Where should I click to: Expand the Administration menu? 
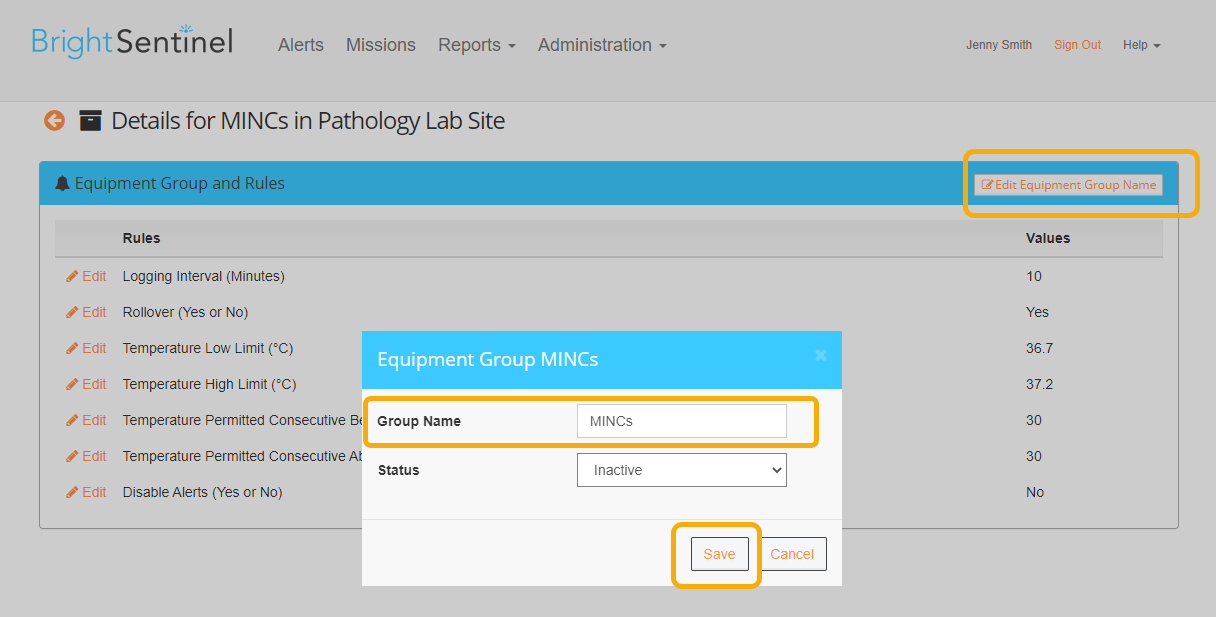click(x=602, y=45)
